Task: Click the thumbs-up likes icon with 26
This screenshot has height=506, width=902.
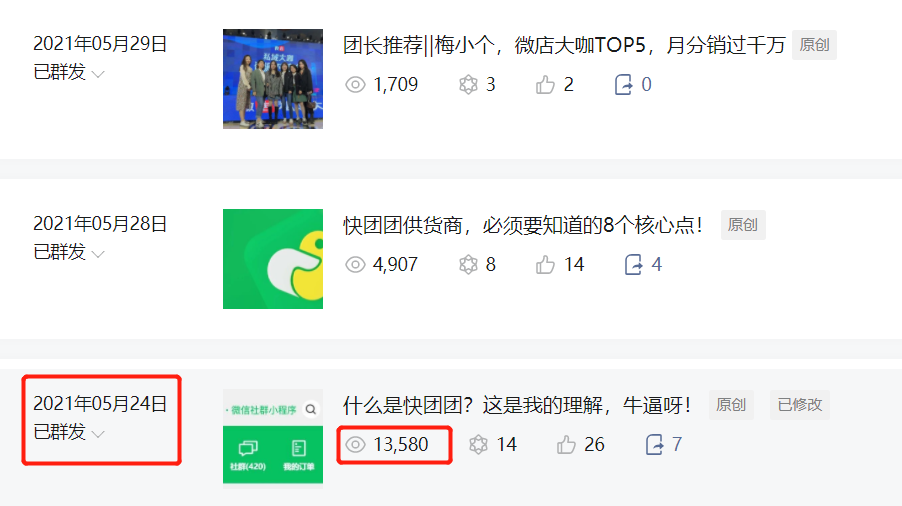Action: click(566, 444)
